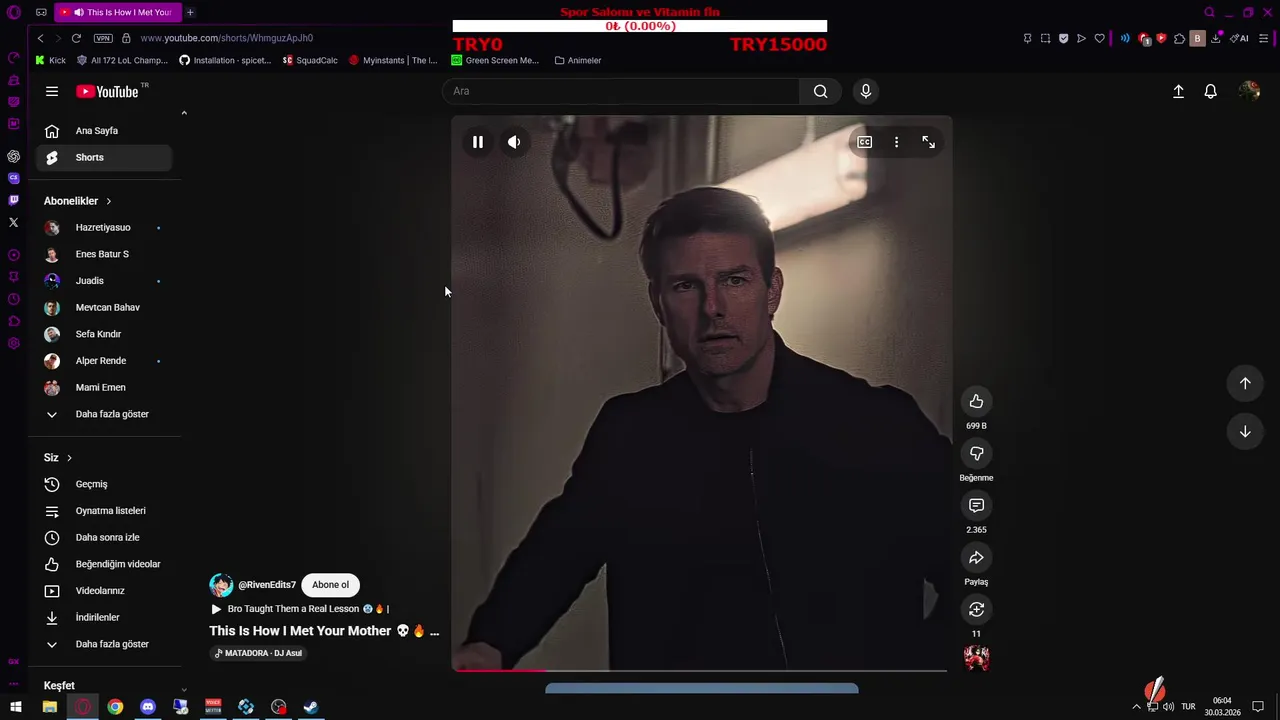
Task: Open the remix icon with count 11
Action: click(977, 610)
